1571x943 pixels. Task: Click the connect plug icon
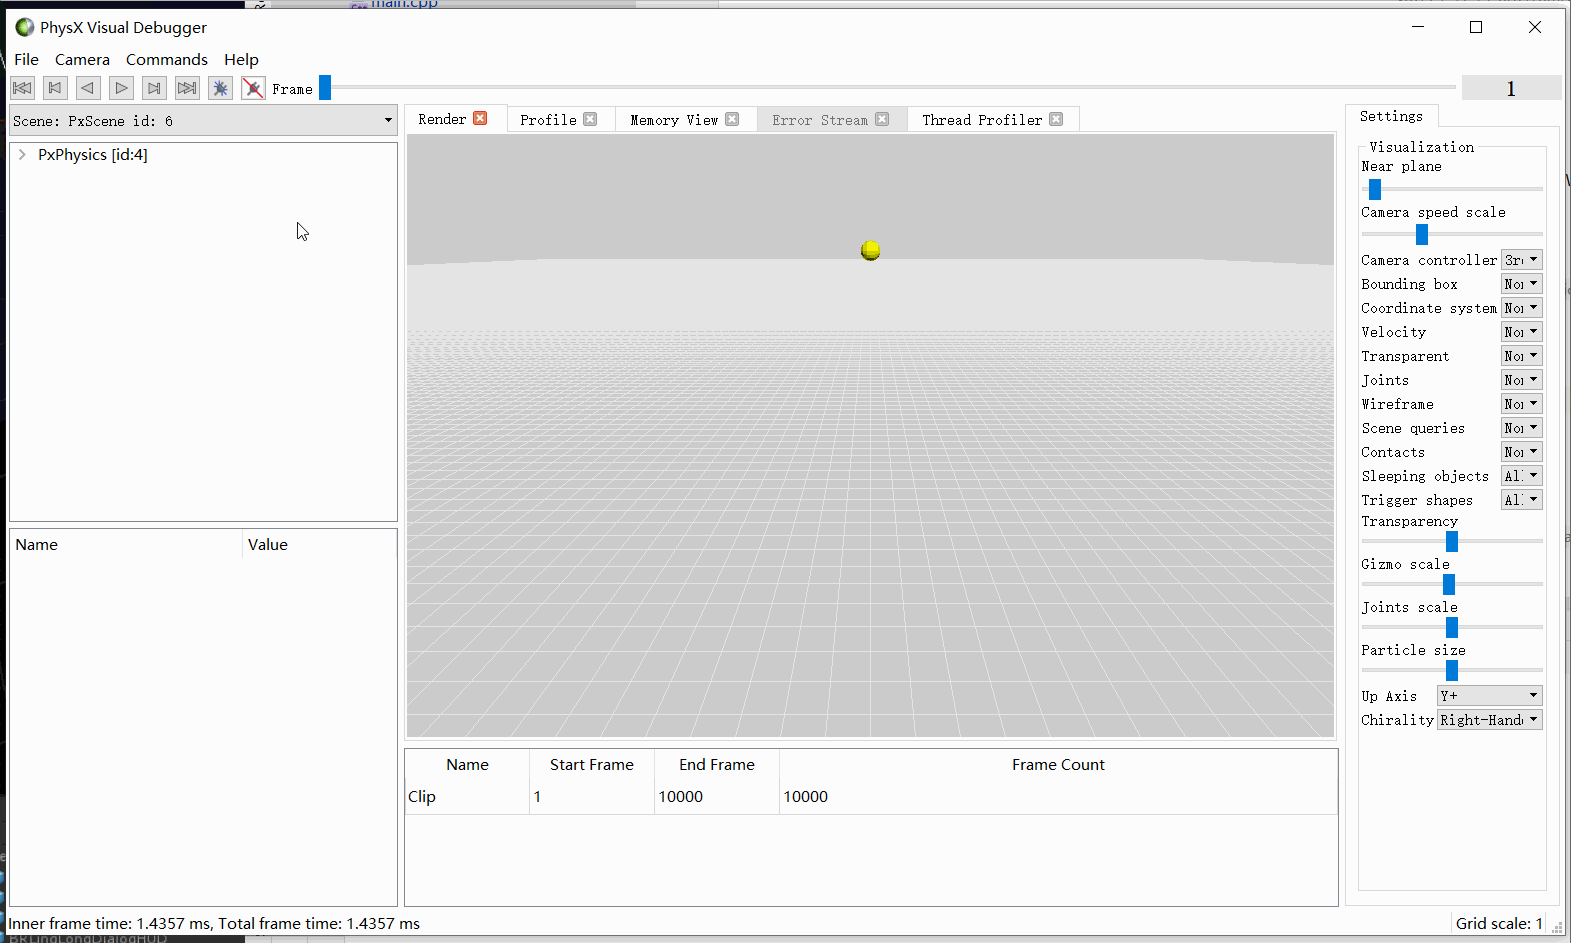(x=220, y=88)
